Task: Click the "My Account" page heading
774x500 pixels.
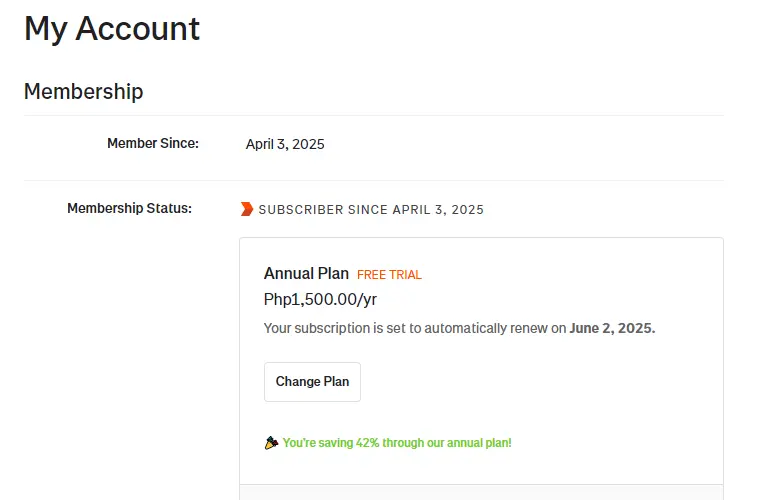Action: click(x=112, y=29)
